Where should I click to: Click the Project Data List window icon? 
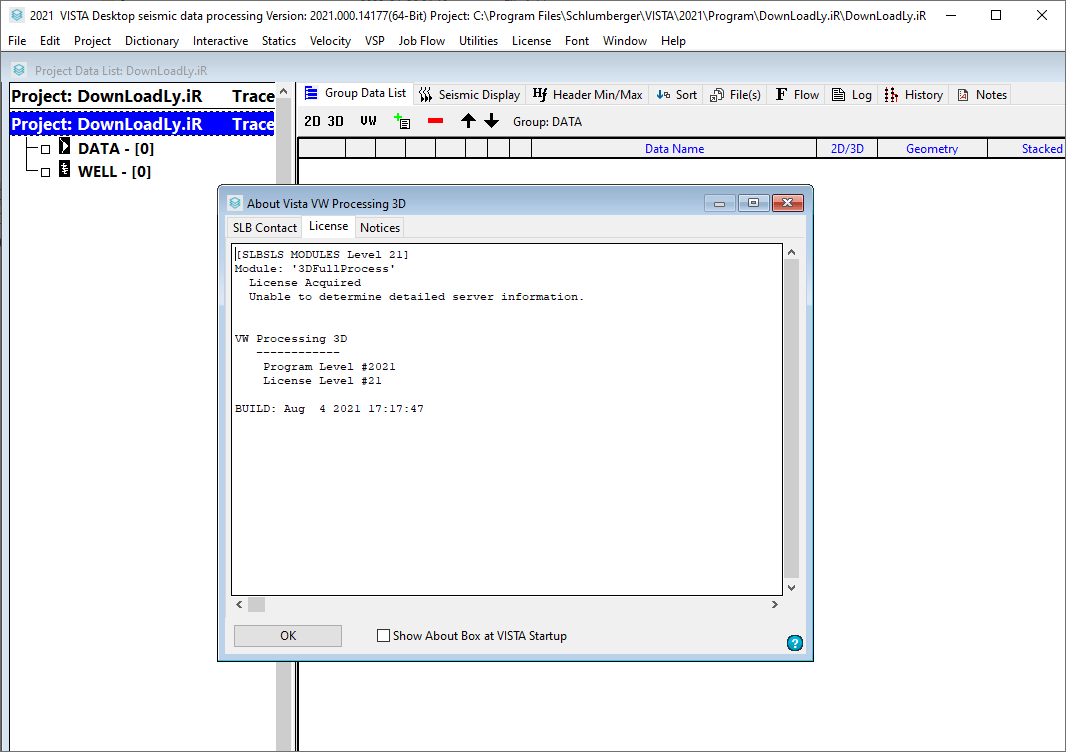tap(19, 69)
